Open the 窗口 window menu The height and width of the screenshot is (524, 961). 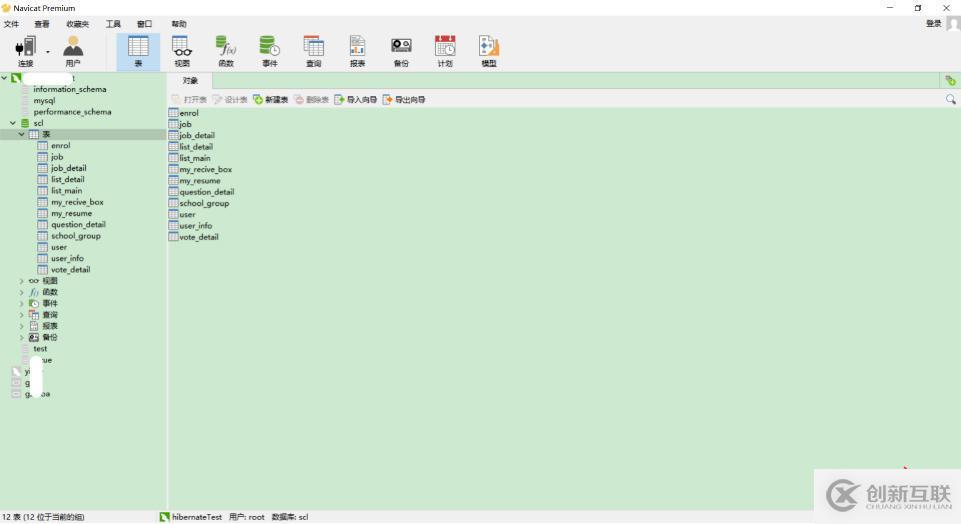[x=145, y=24]
